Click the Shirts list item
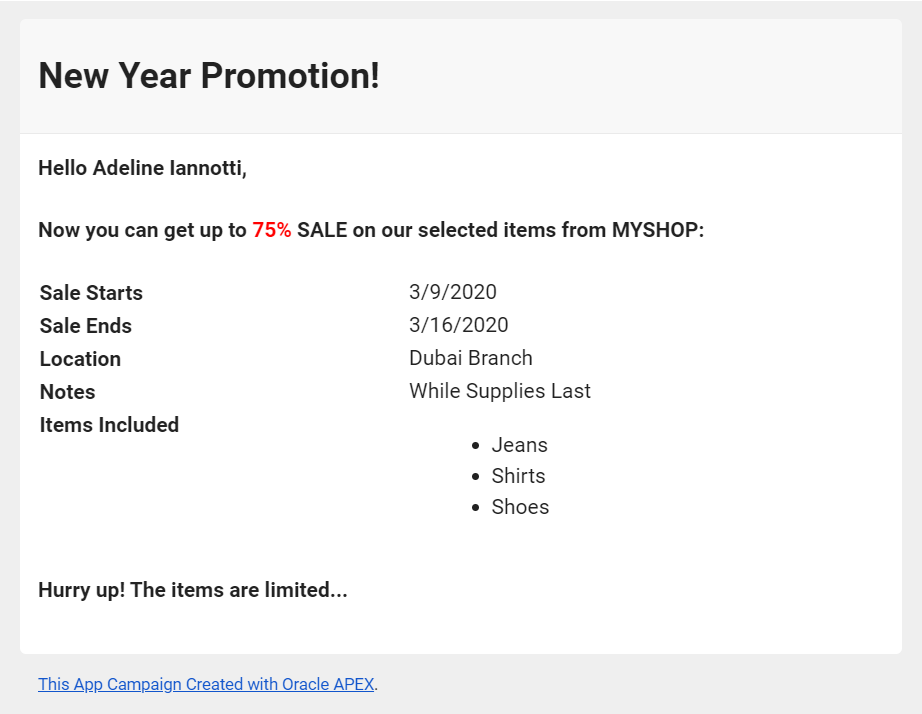 (519, 476)
